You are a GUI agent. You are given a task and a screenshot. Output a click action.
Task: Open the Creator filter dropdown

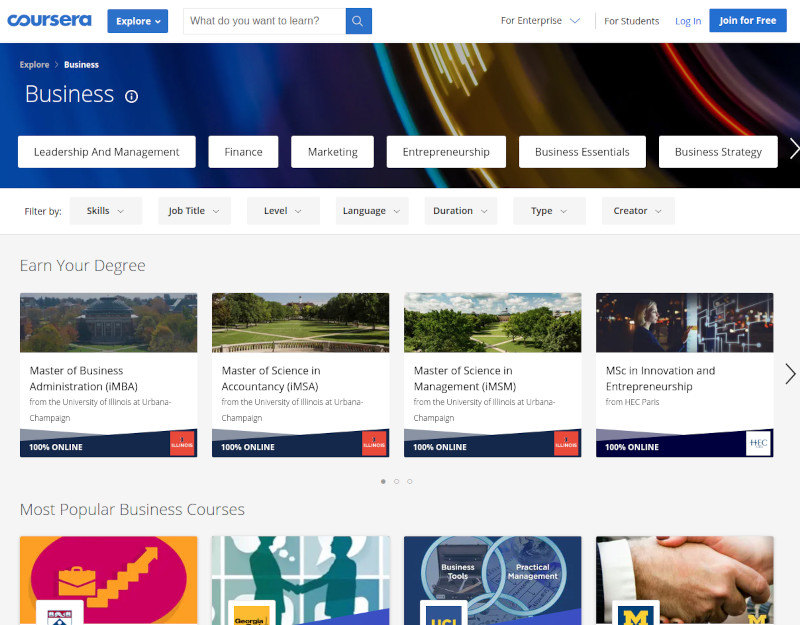pos(637,211)
